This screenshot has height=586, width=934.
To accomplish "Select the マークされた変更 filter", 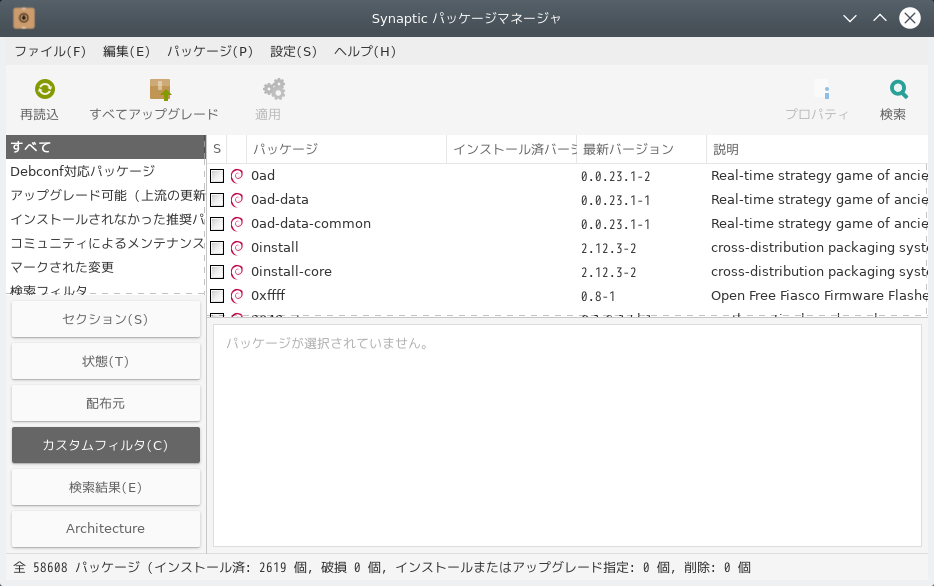I will (x=105, y=267).
